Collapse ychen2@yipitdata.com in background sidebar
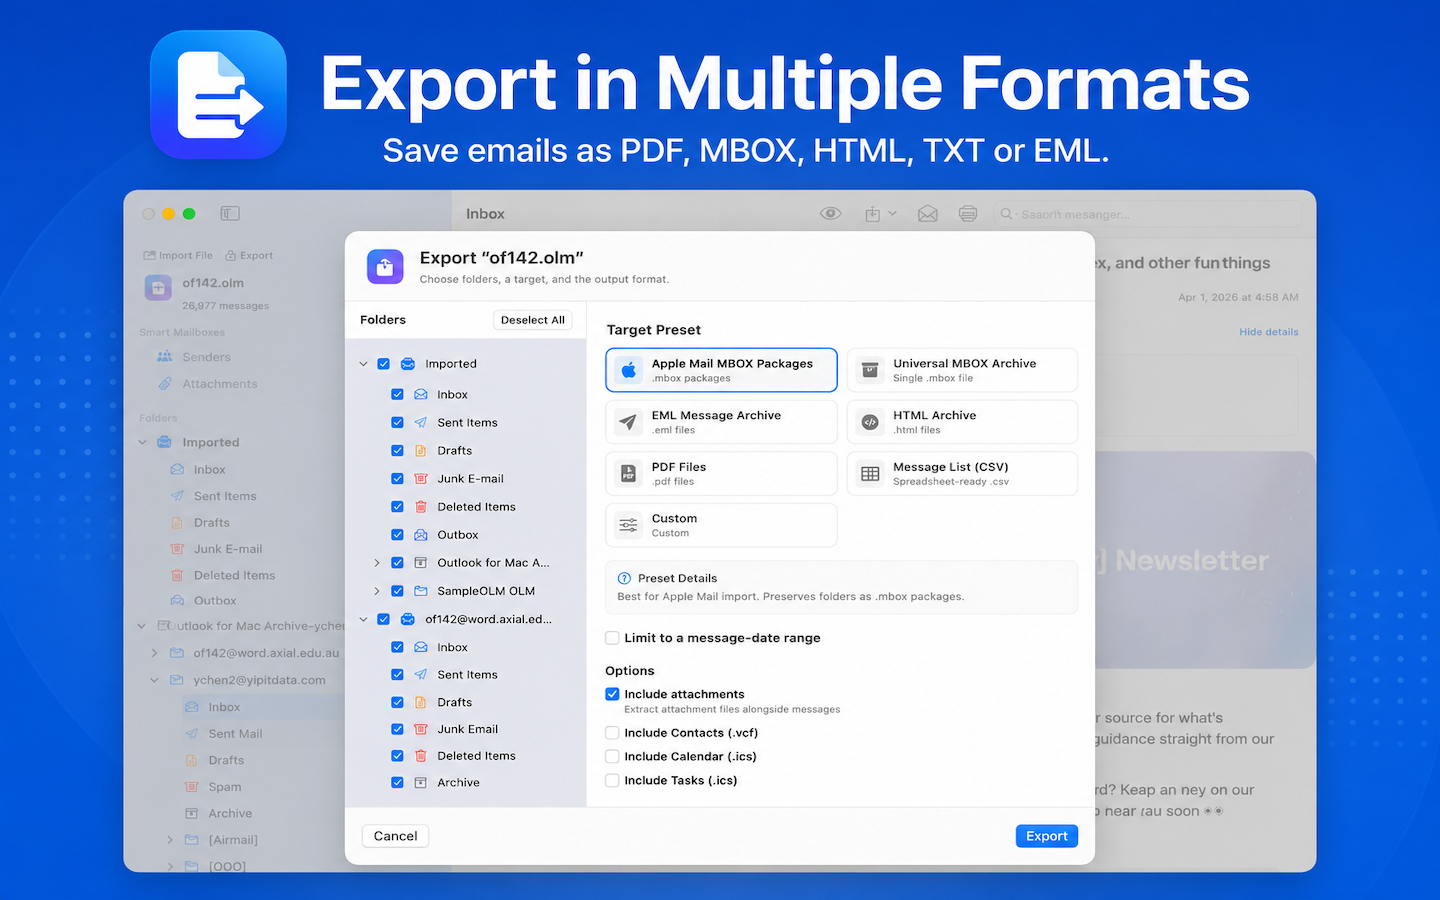 pyautogui.click(x=154, y=680)
